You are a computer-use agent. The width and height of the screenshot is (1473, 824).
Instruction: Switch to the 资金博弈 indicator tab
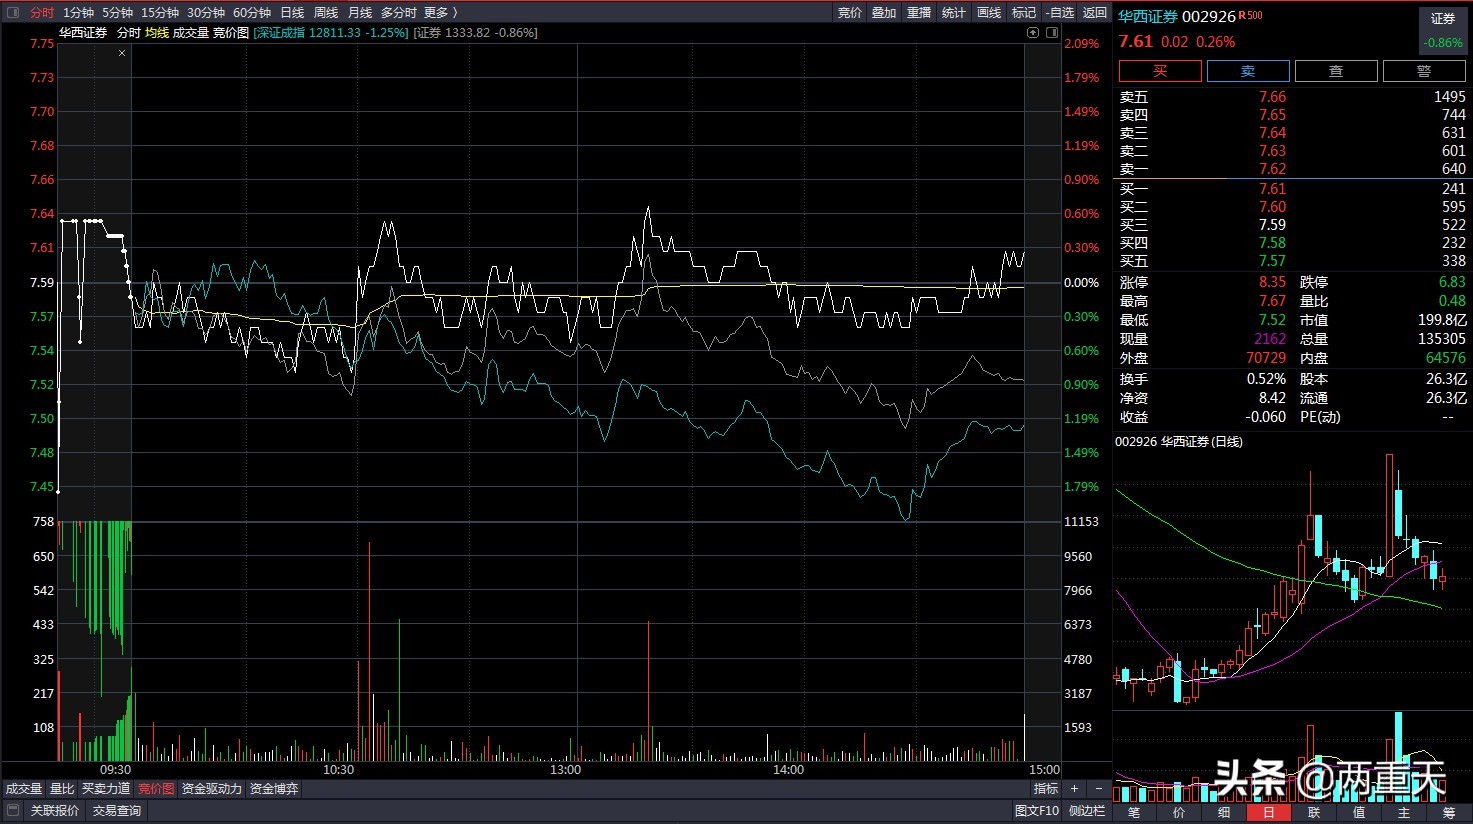point(274,789)
